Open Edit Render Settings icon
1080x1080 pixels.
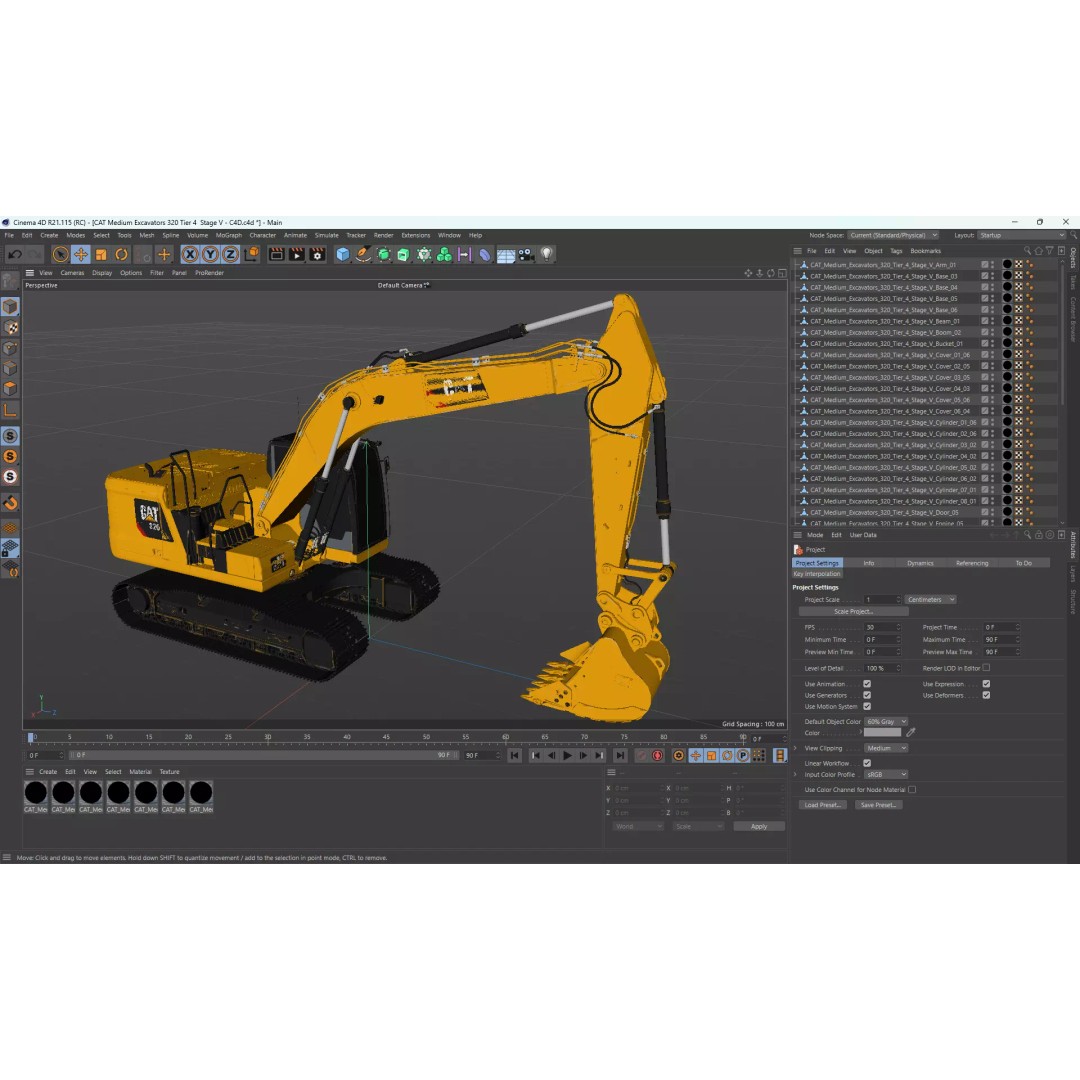[x=317, y=255]
